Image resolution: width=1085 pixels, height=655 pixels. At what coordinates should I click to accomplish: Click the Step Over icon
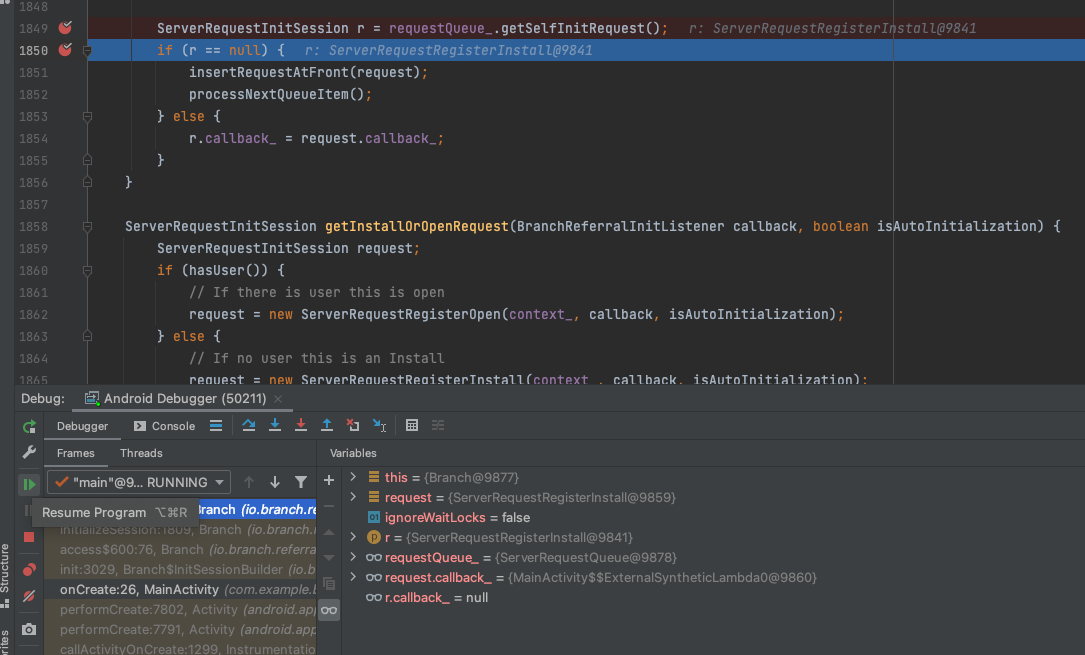(x=248, y=425)
